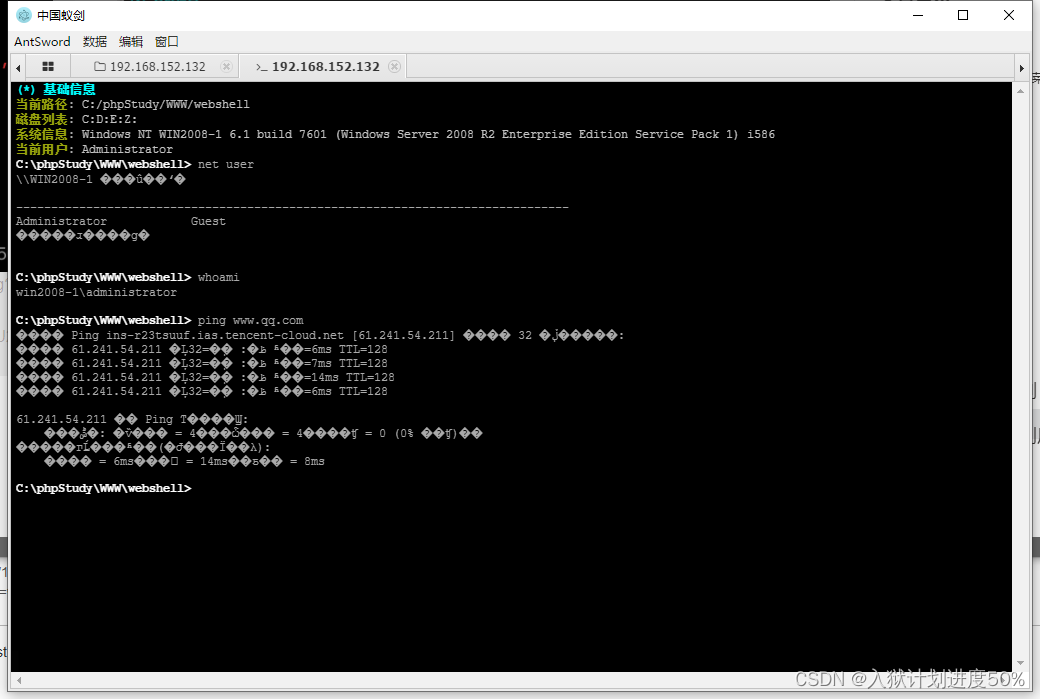
Task: Click the horizontal scrollbar left arrow
Action: [x=19, y=680]
